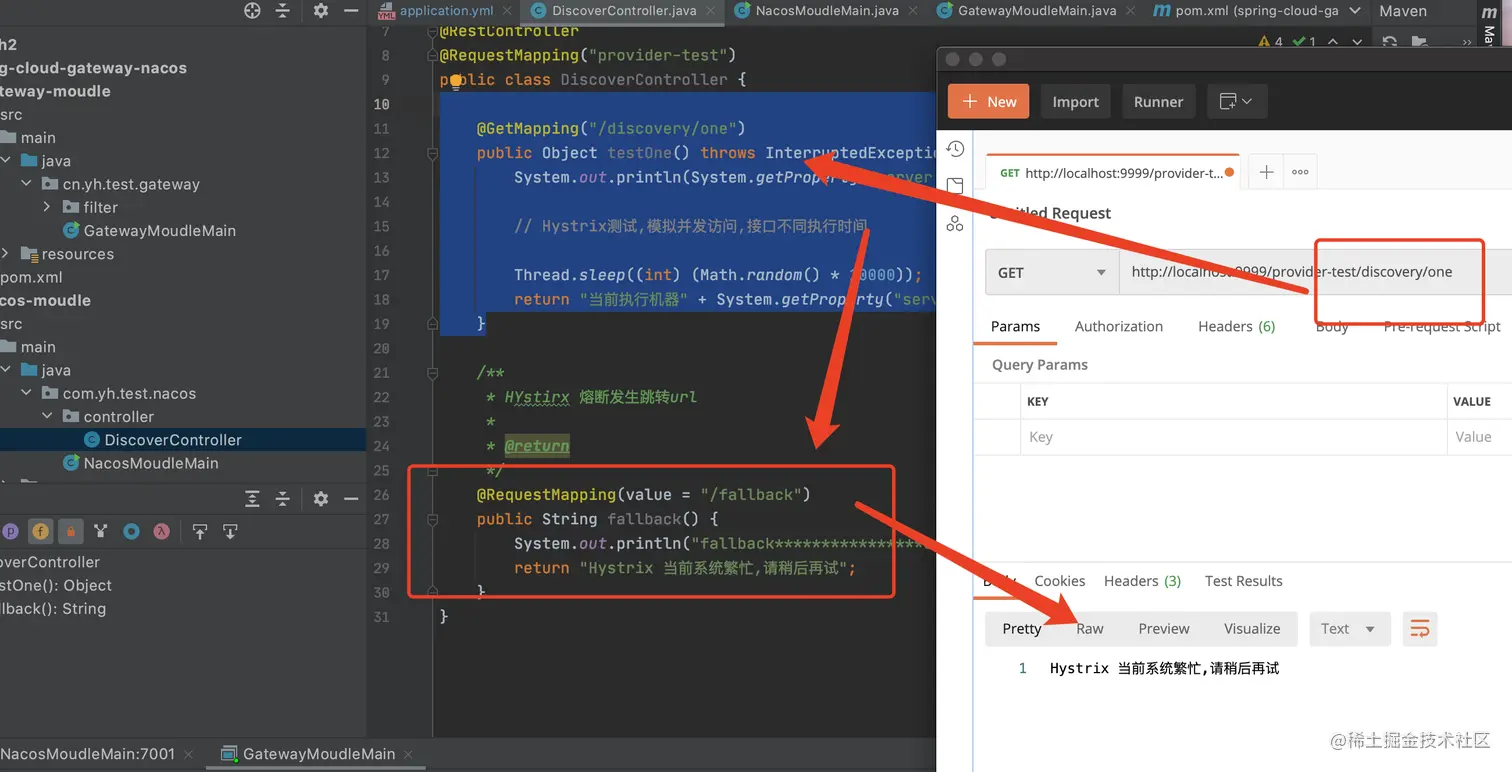This screenshot has width=1512, height=772.
Task: Close the NacosMoudleMain:7001 run tab
Action: pyautogui.click(x=187, y=754)
